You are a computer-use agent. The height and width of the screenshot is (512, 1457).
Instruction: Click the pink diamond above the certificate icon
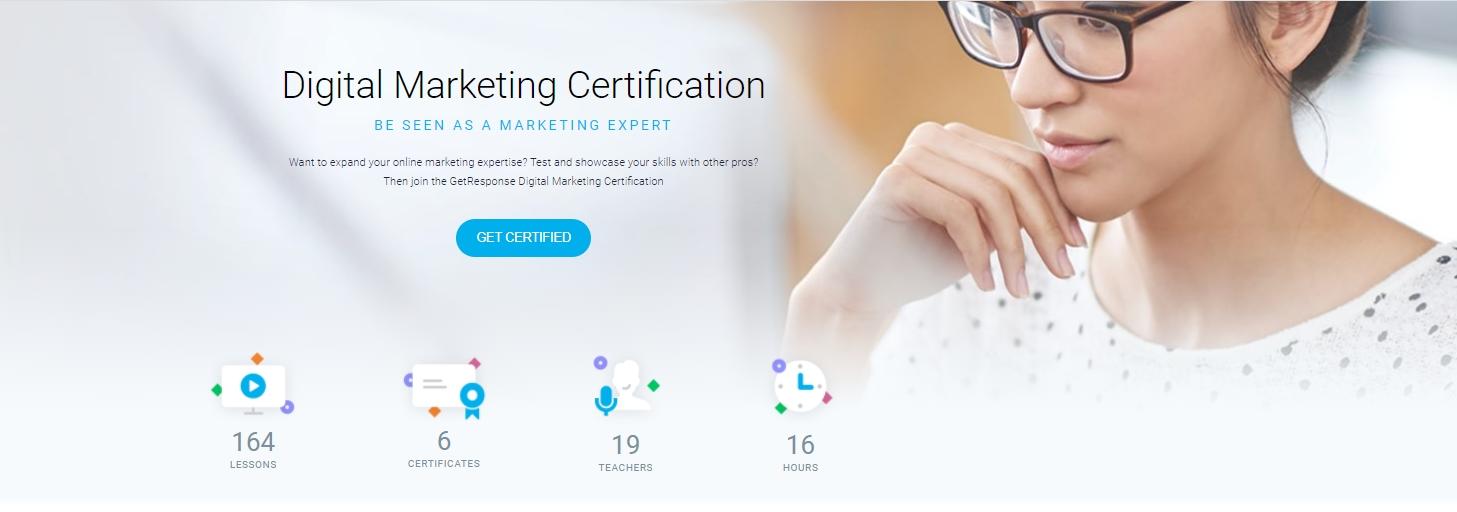474,364
